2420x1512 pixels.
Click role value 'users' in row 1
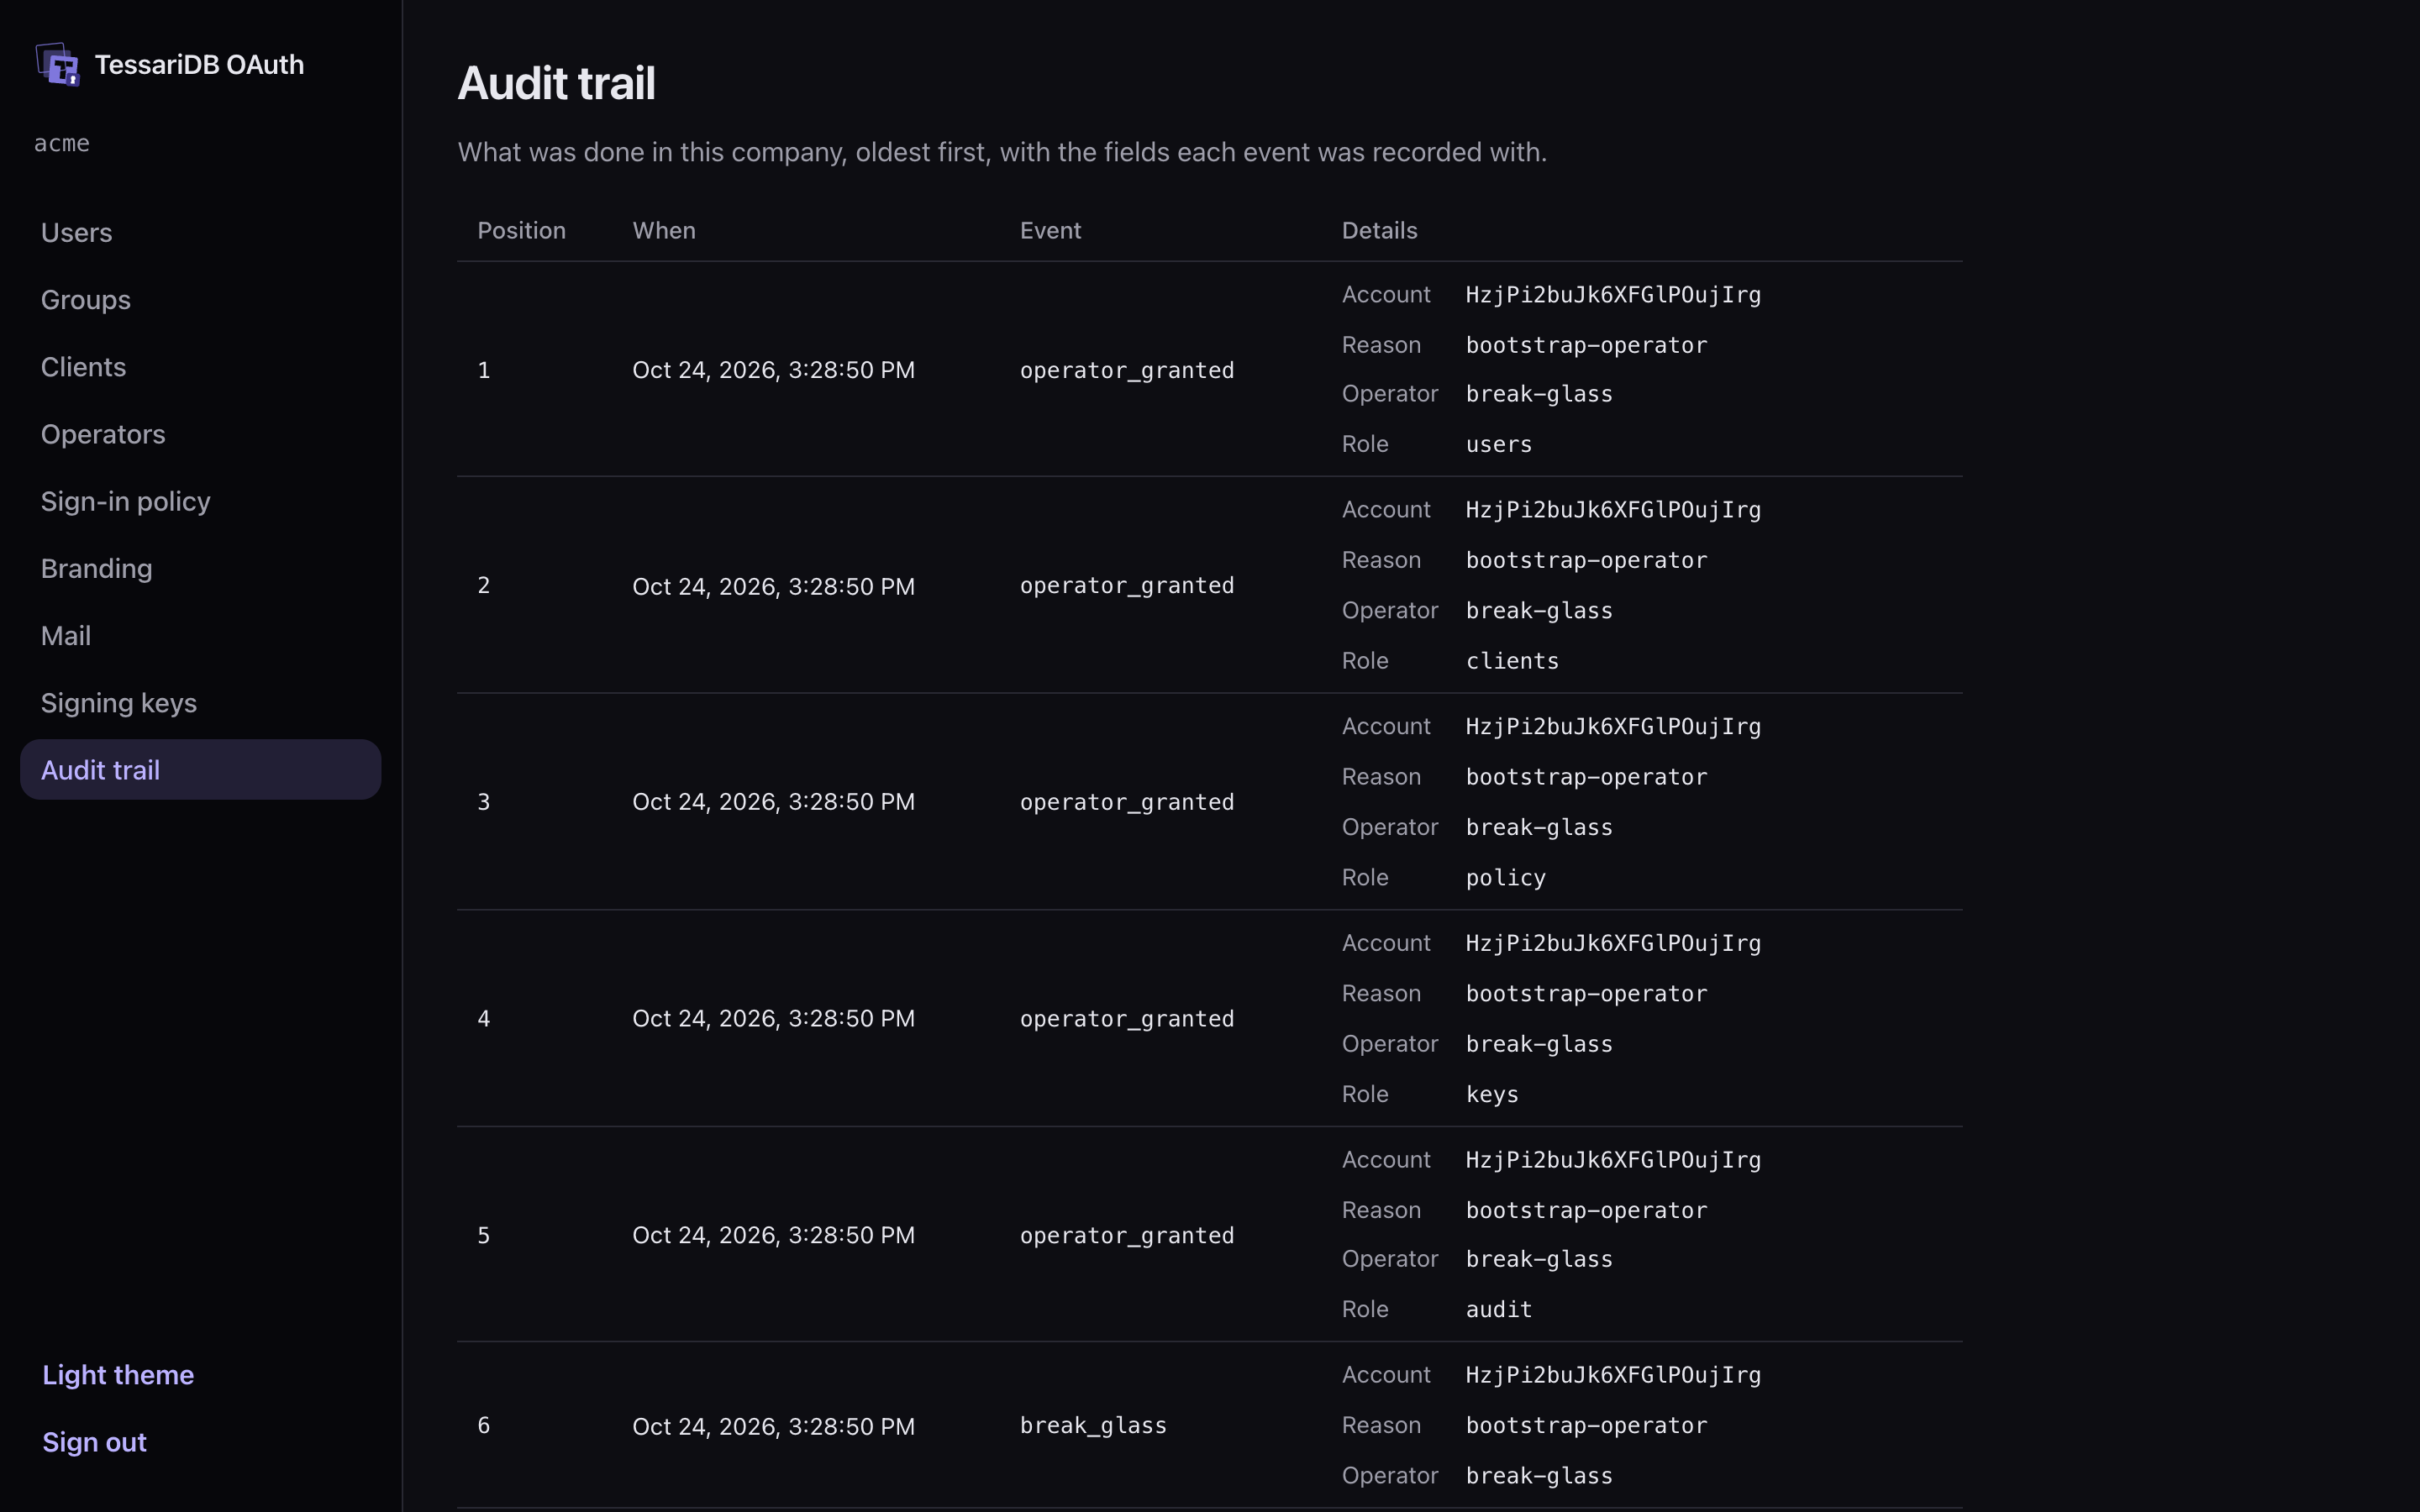(x=1499, y=444)
